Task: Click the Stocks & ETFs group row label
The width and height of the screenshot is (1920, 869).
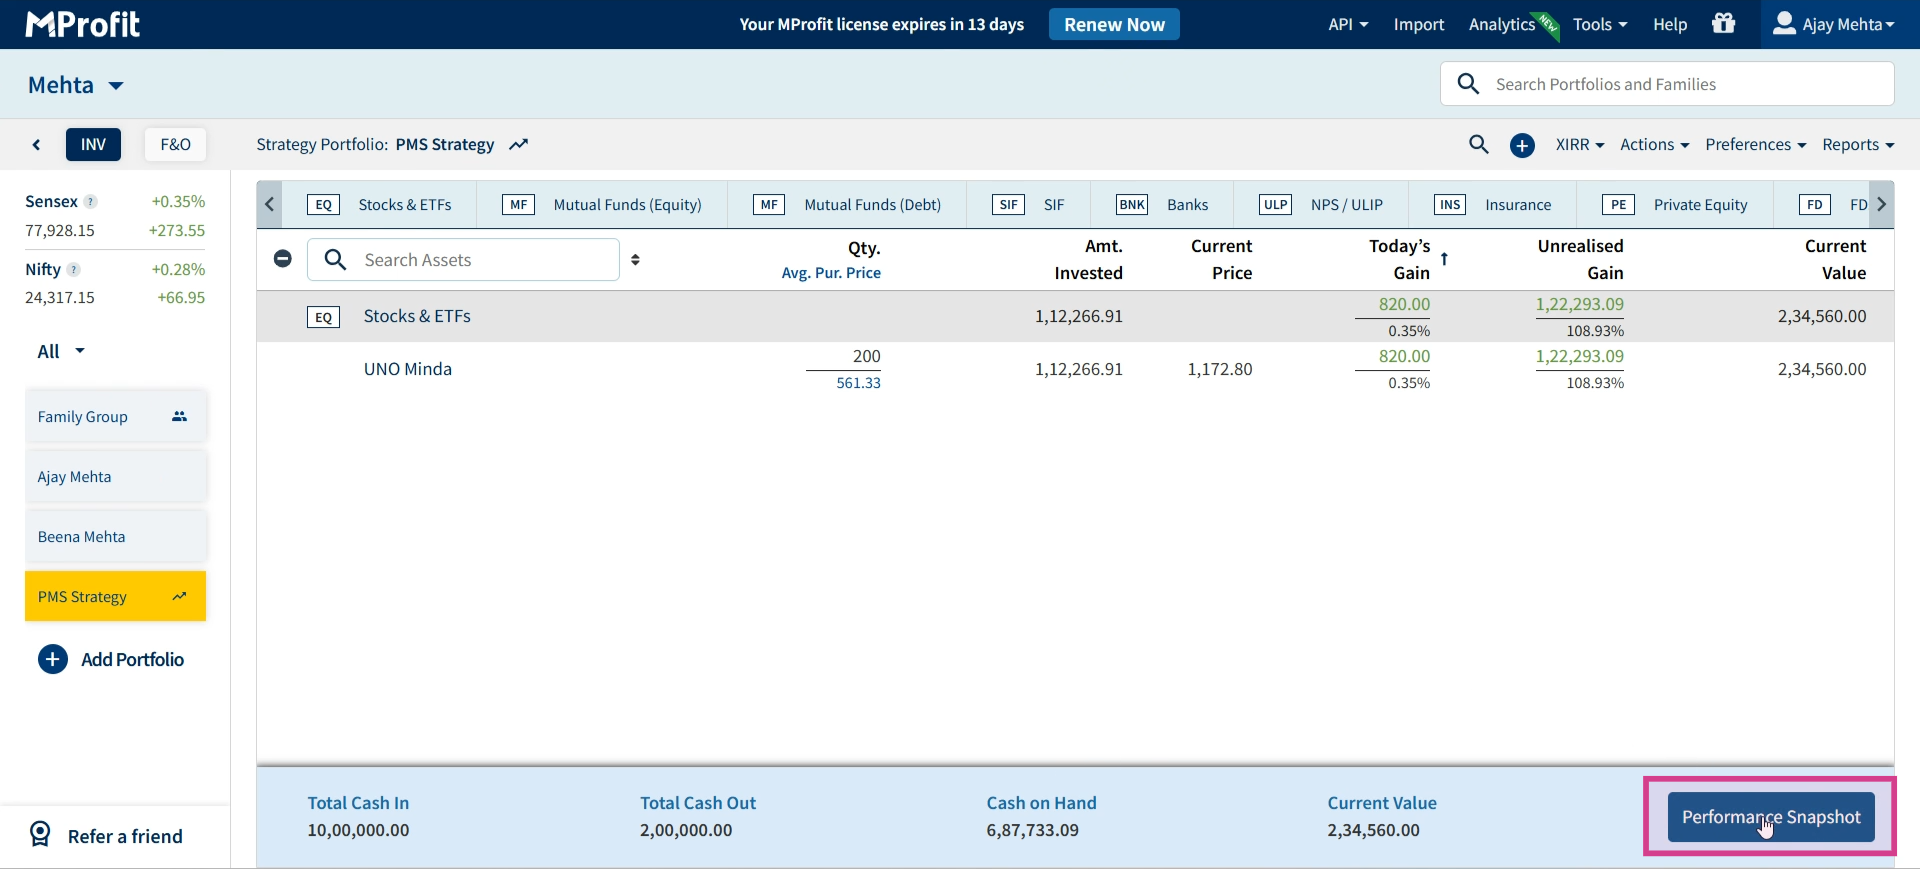Action: 417,316
